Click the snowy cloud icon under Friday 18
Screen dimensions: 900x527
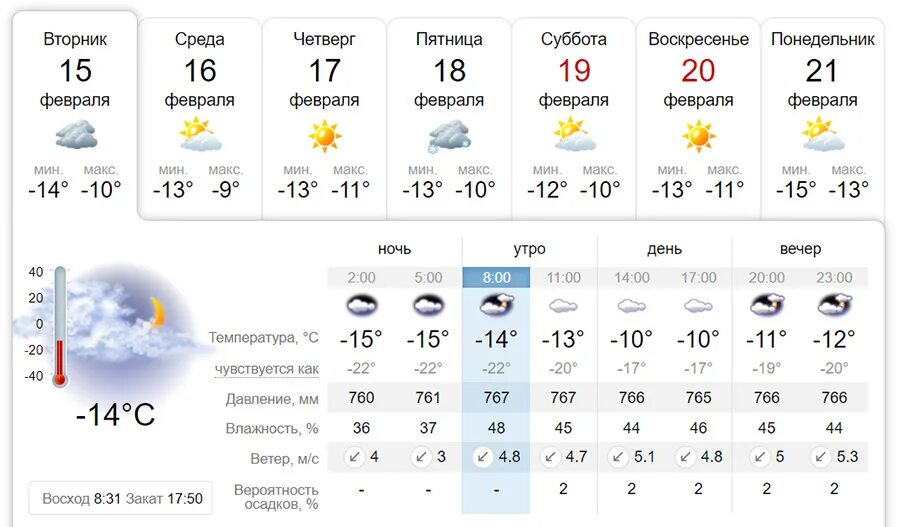coord(449,136)
